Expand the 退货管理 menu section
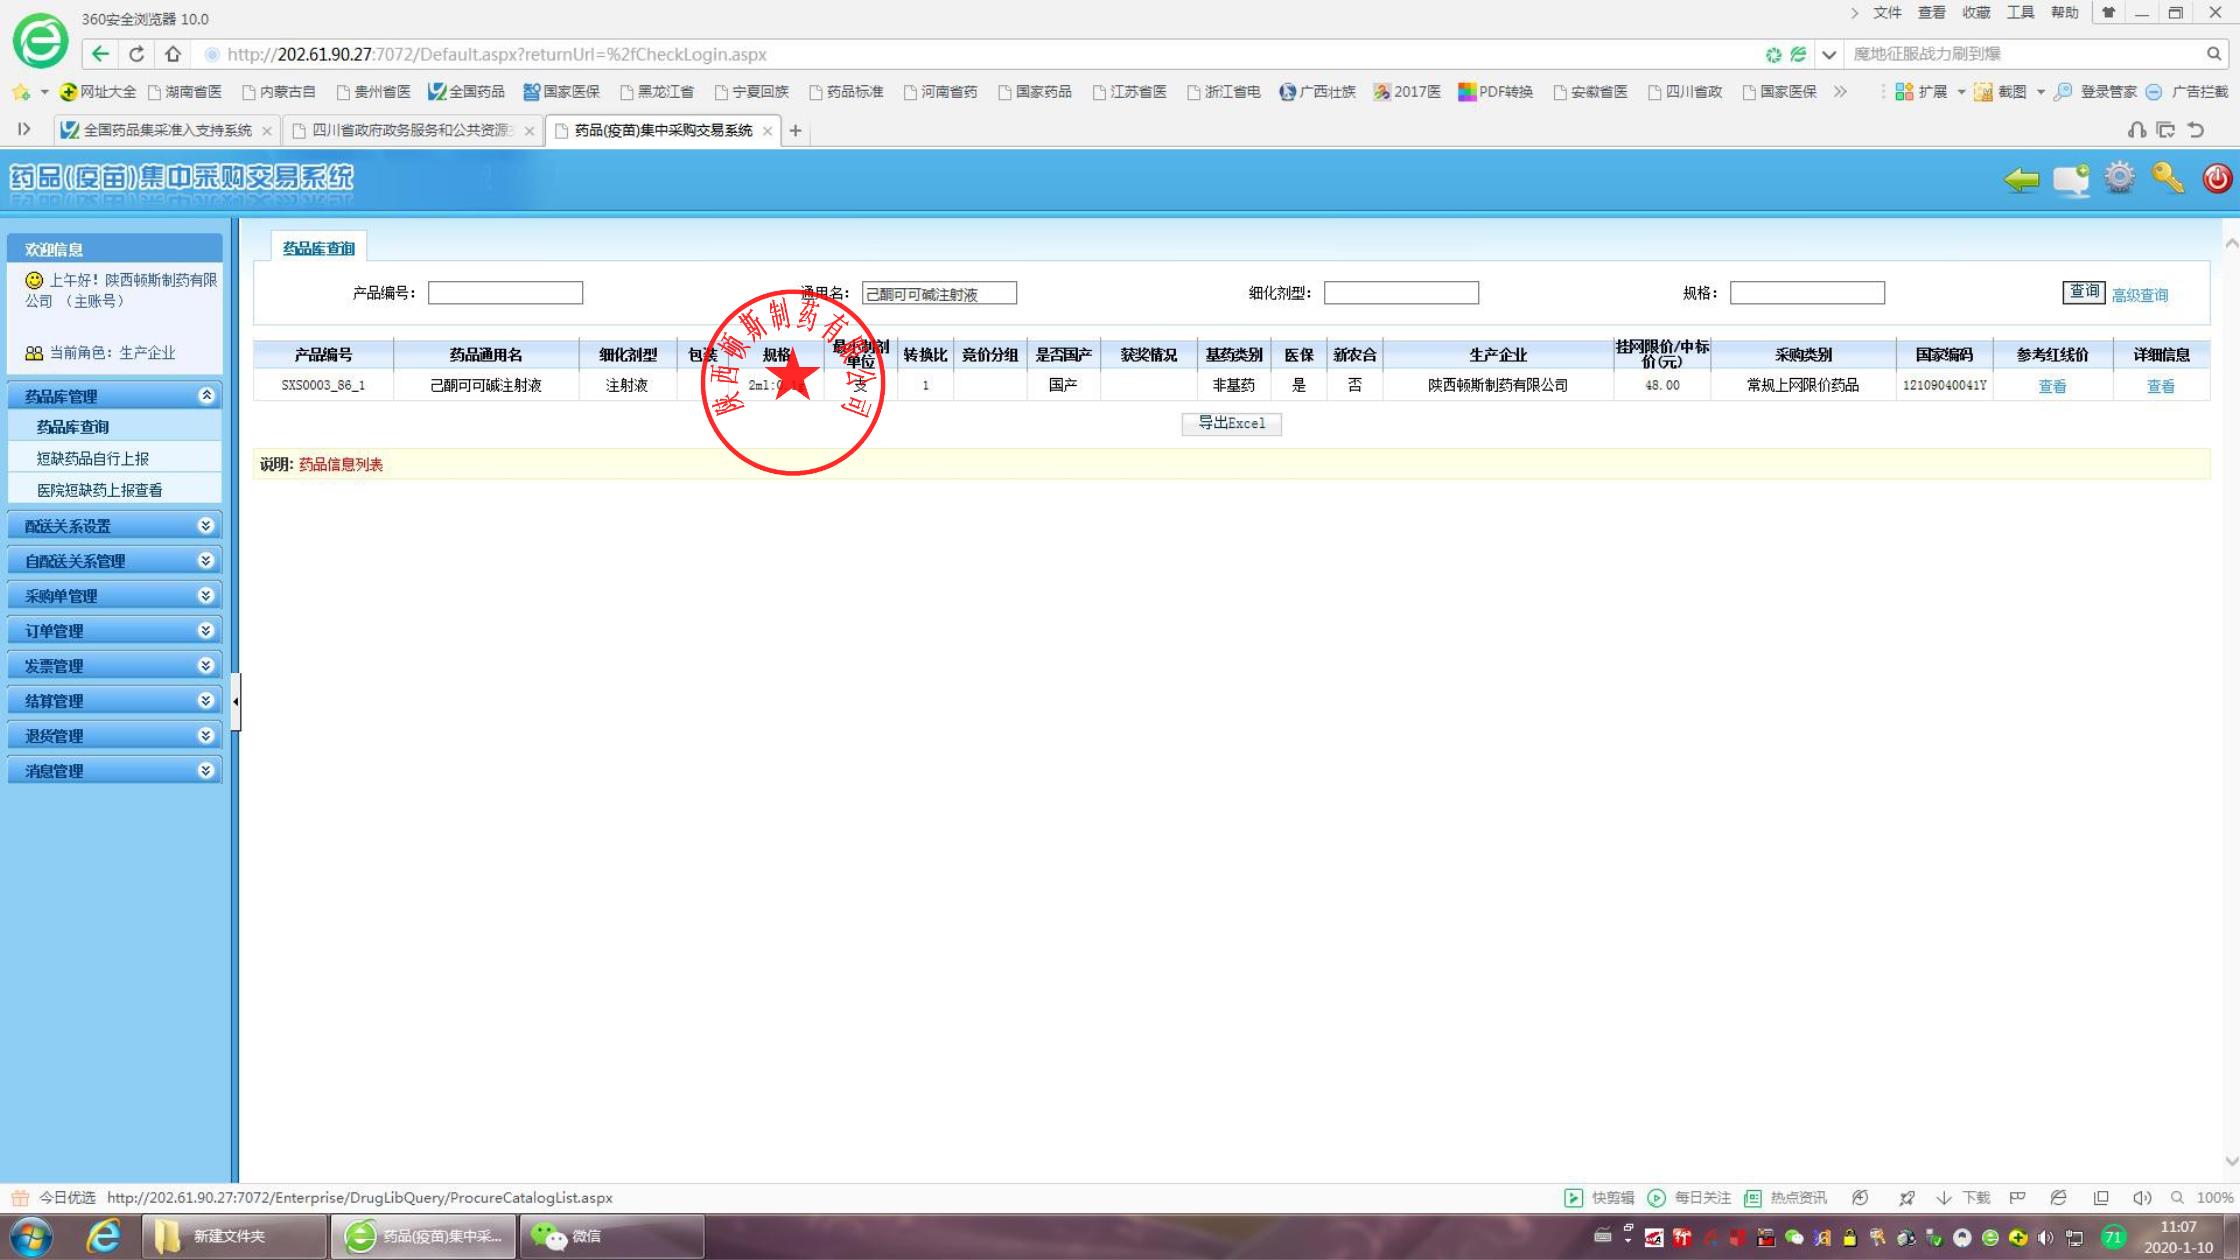 click(x=115, y=736)
